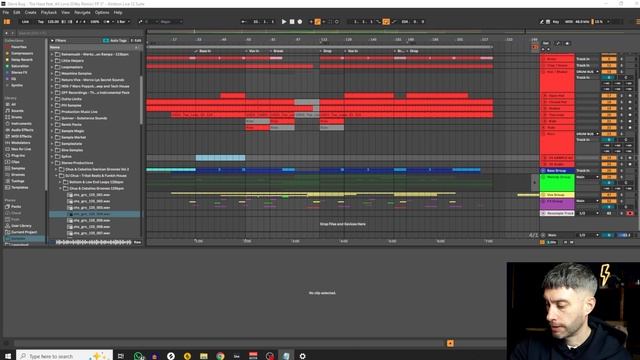640x360 pixels.
Task: Click the Break locator
Action: [278, 51]
